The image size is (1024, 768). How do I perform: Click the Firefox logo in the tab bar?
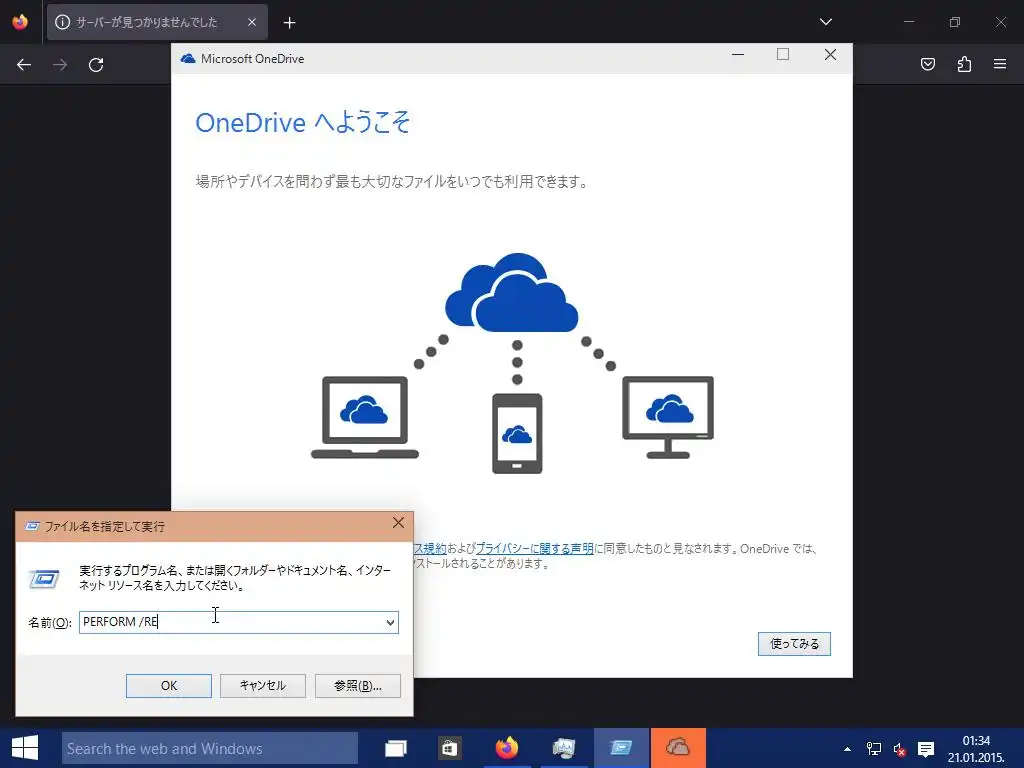(20, 22)
